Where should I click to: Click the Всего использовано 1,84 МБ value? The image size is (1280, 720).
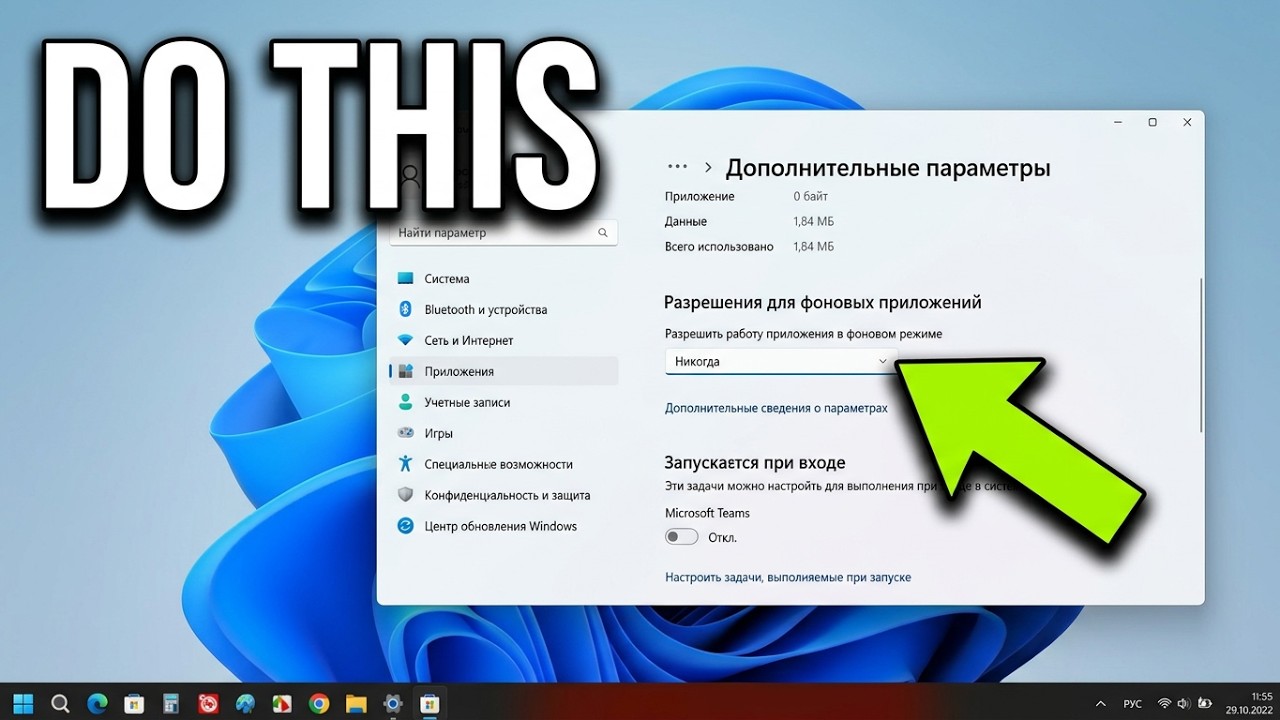(813, 247)
